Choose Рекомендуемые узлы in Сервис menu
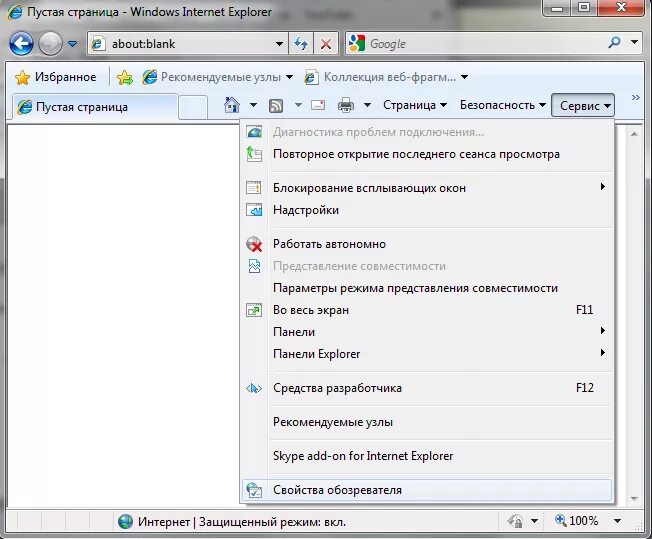Image resolution: width=652 pixels, height=539 pixels. click(x=426, y=422)
